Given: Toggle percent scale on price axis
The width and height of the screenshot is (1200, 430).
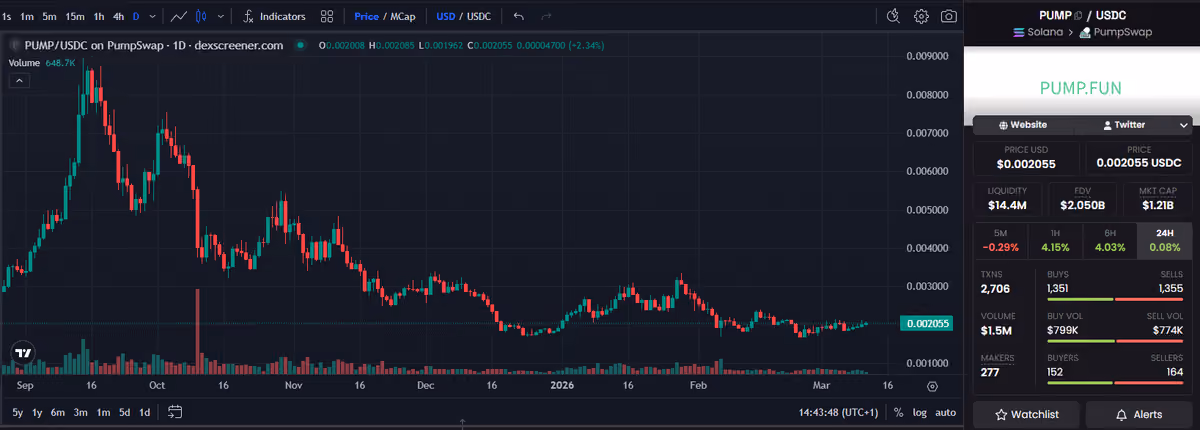Looking at the screenshot, I should pos(898,412).
